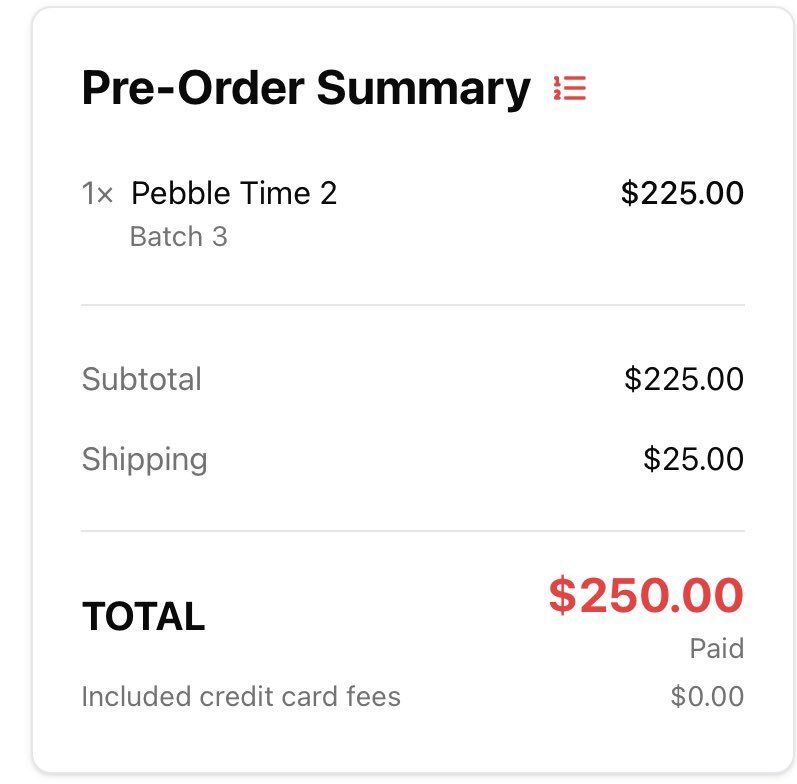Select the Pebble Time 2 item name
This screenshot has width=797, height=784.
click(x=234, y=193)
